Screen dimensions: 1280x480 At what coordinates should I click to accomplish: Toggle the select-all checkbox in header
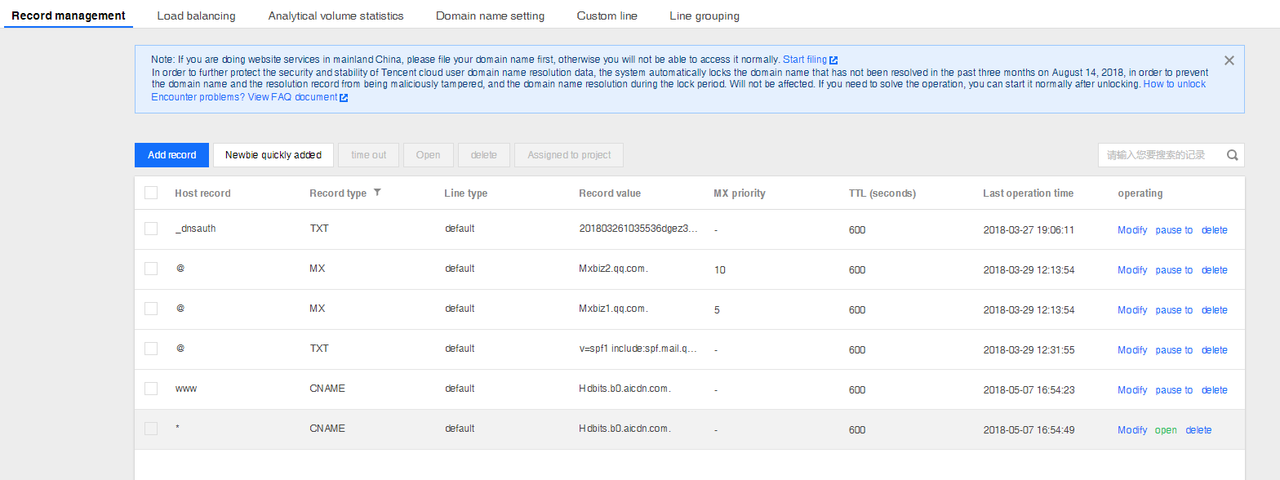point(151,193)
